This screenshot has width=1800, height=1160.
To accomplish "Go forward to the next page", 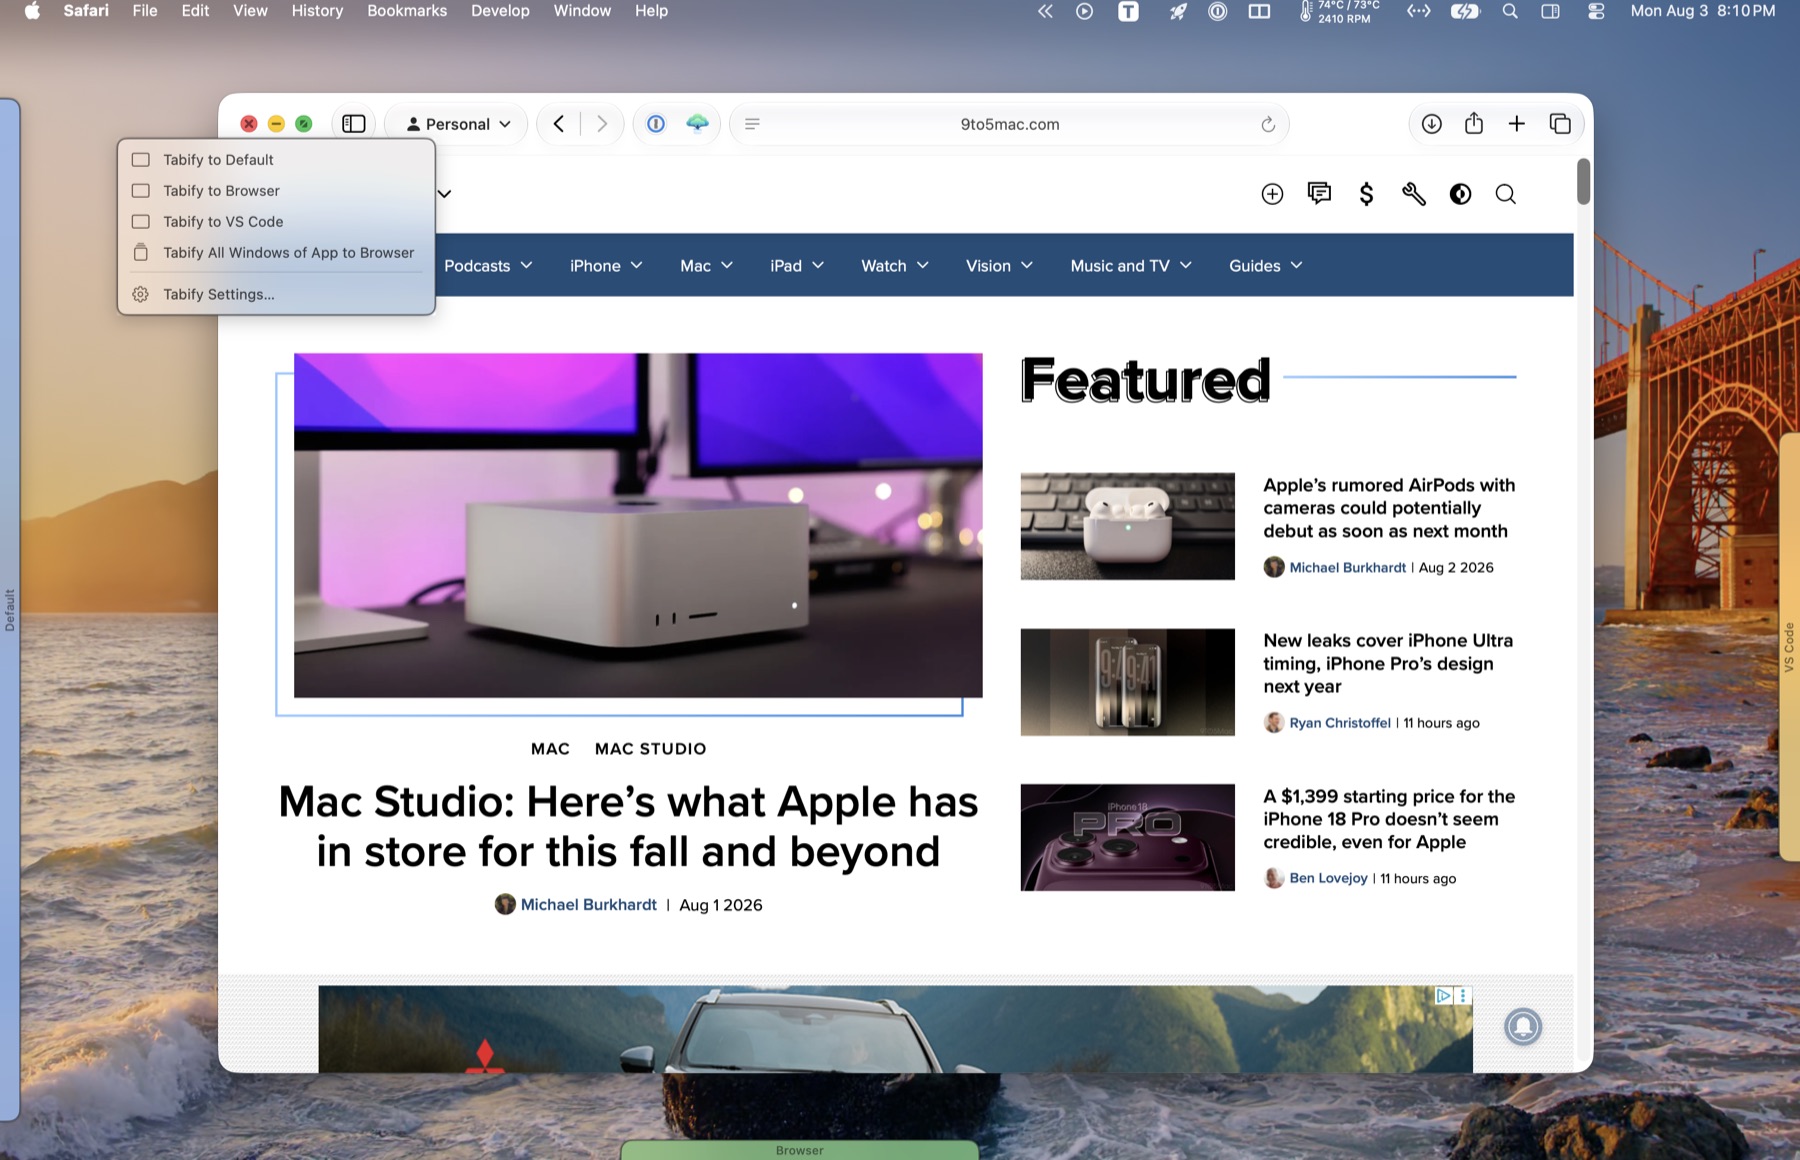I will (x=602, y=124).
